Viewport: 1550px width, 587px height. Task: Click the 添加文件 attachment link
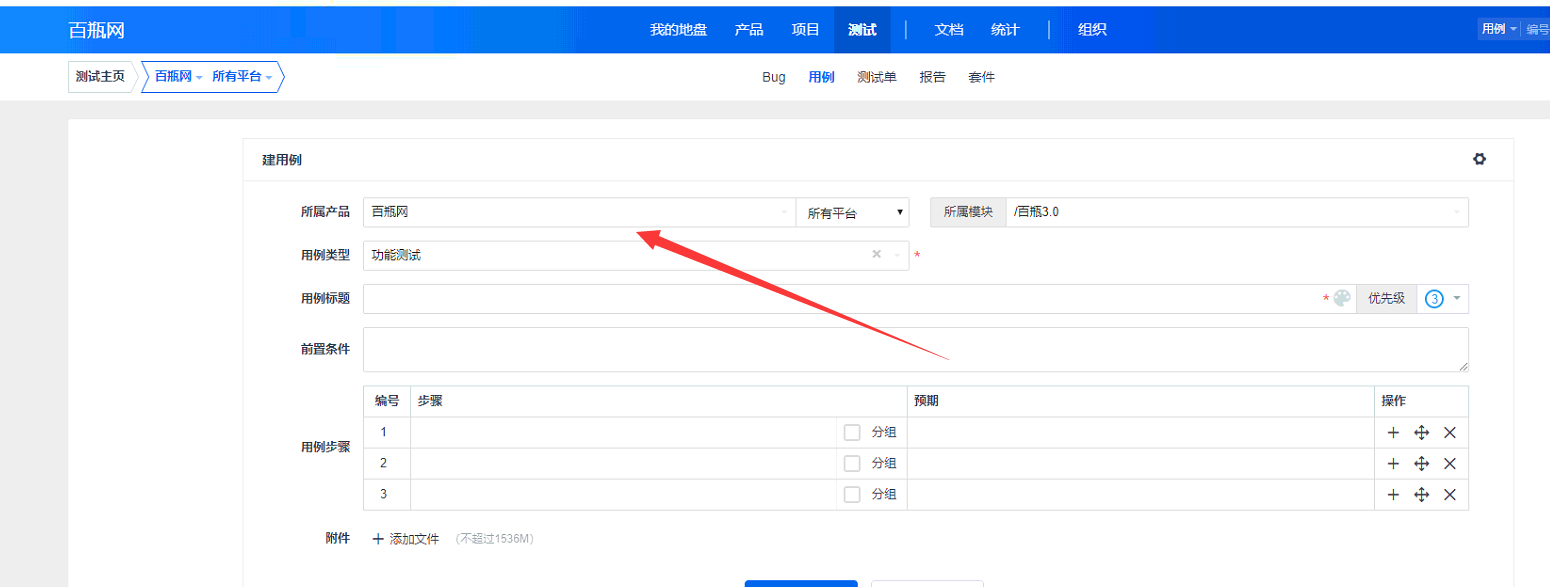(406, 539)
